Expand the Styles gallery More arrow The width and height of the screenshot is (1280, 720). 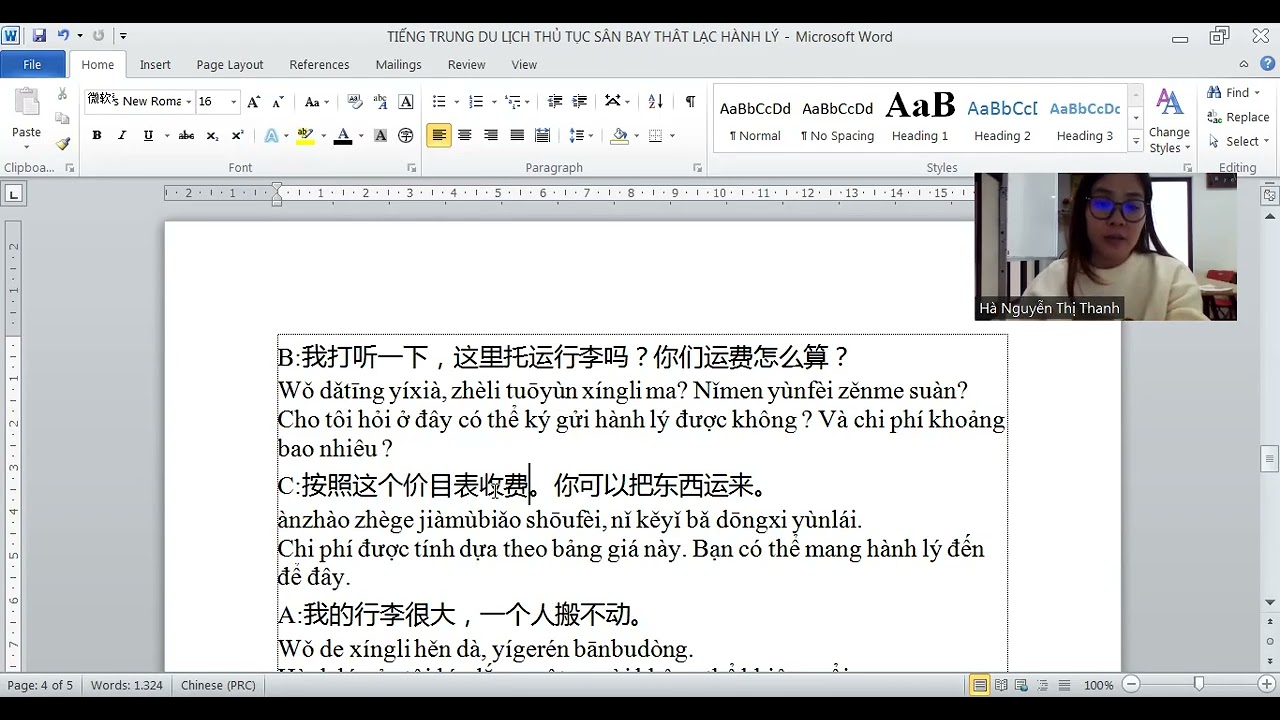tap(1135, 143)
